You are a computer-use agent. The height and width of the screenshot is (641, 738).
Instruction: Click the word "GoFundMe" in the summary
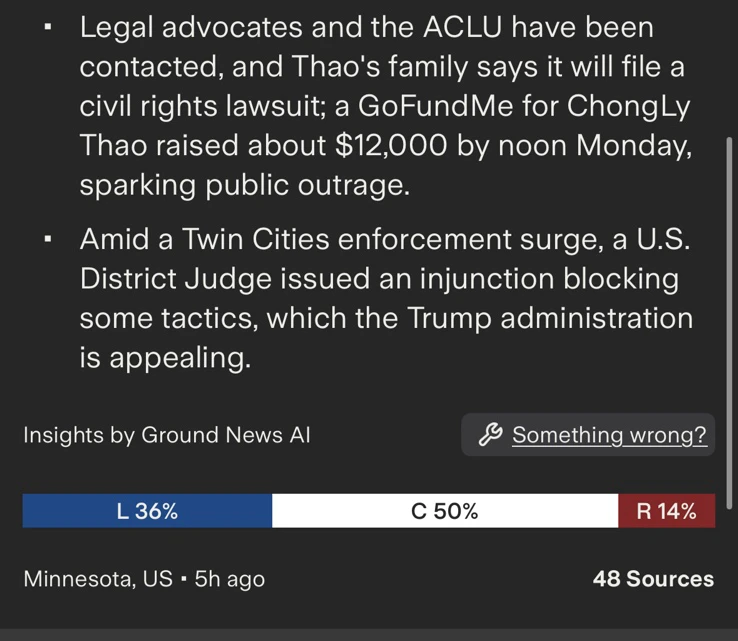tap(435, 106)
